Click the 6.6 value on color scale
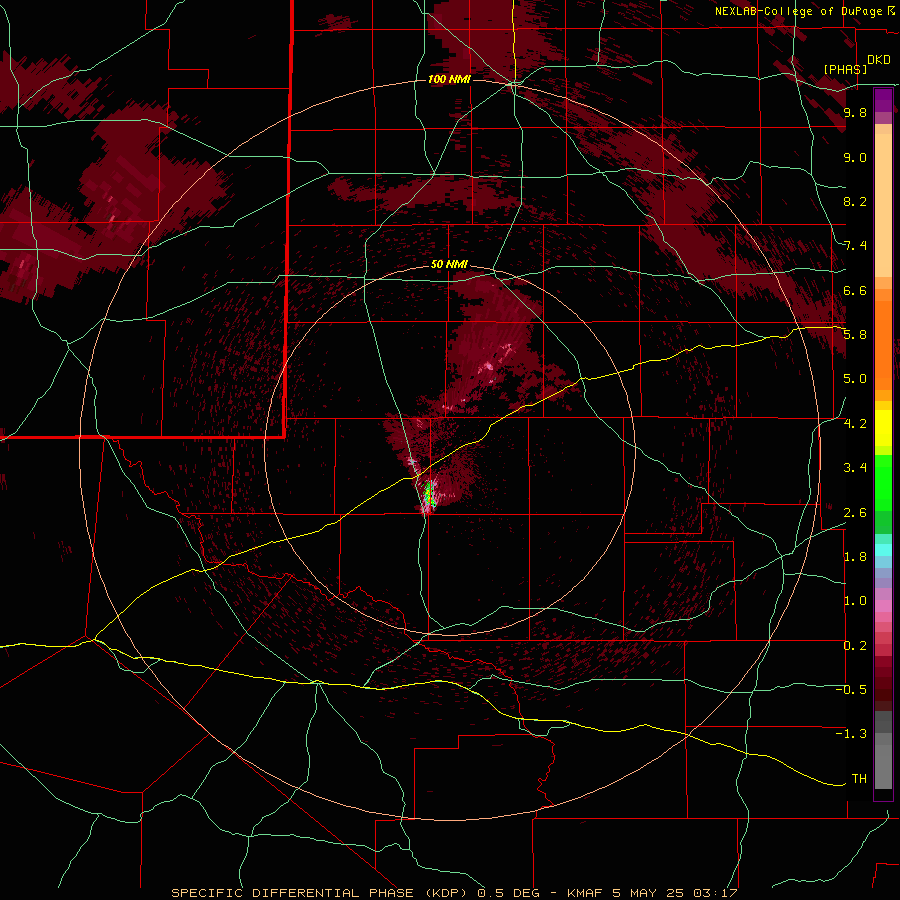The width and height of the screenshot is (900, 900). pyautogui.click(x=855, y=290)
